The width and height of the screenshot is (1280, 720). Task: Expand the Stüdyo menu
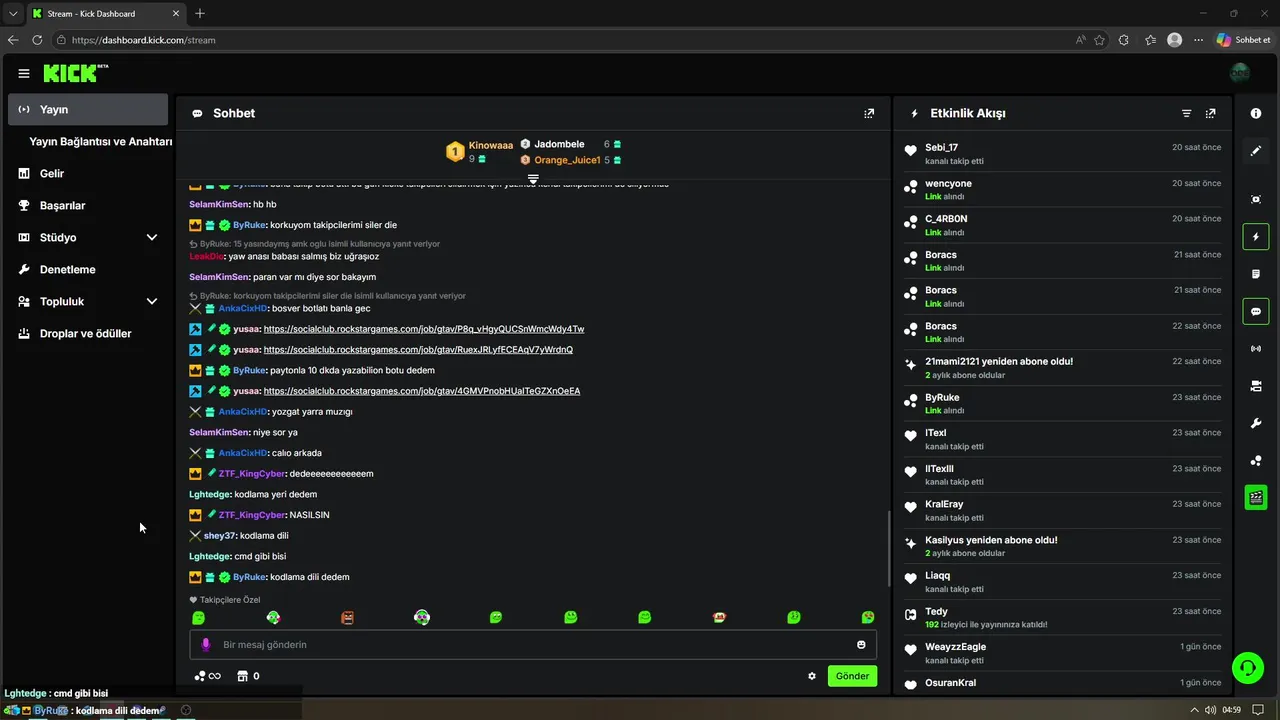tap(152, 237)
